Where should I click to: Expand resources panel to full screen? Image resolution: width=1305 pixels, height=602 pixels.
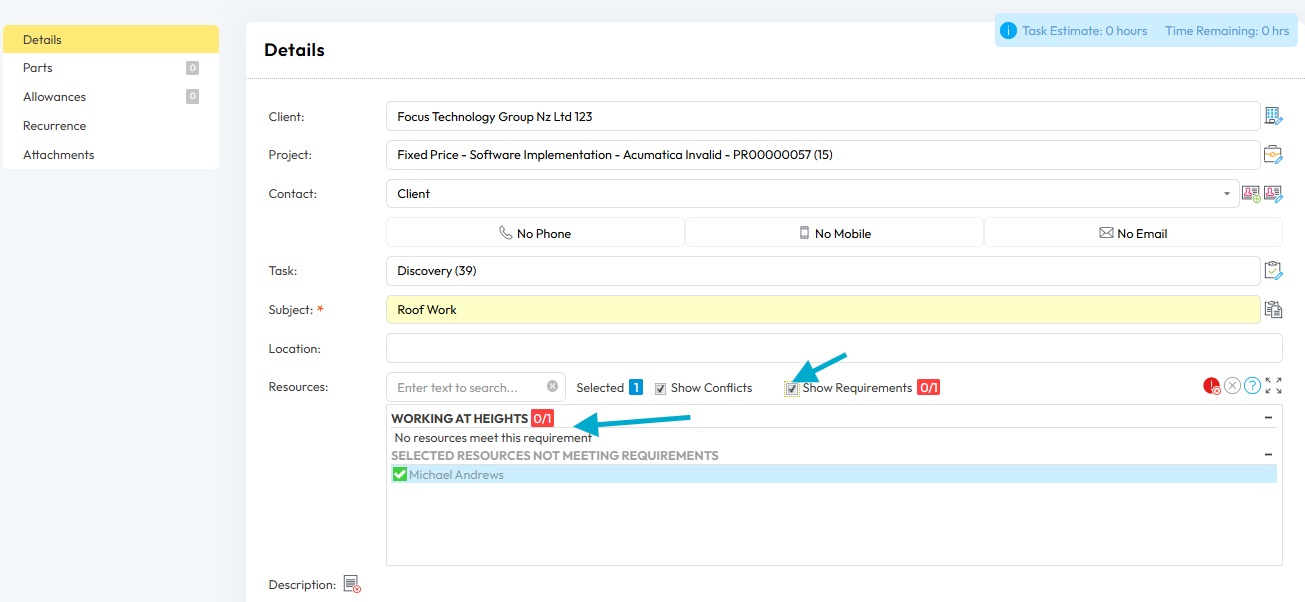pyautogui.click(x=1273, y=386)
